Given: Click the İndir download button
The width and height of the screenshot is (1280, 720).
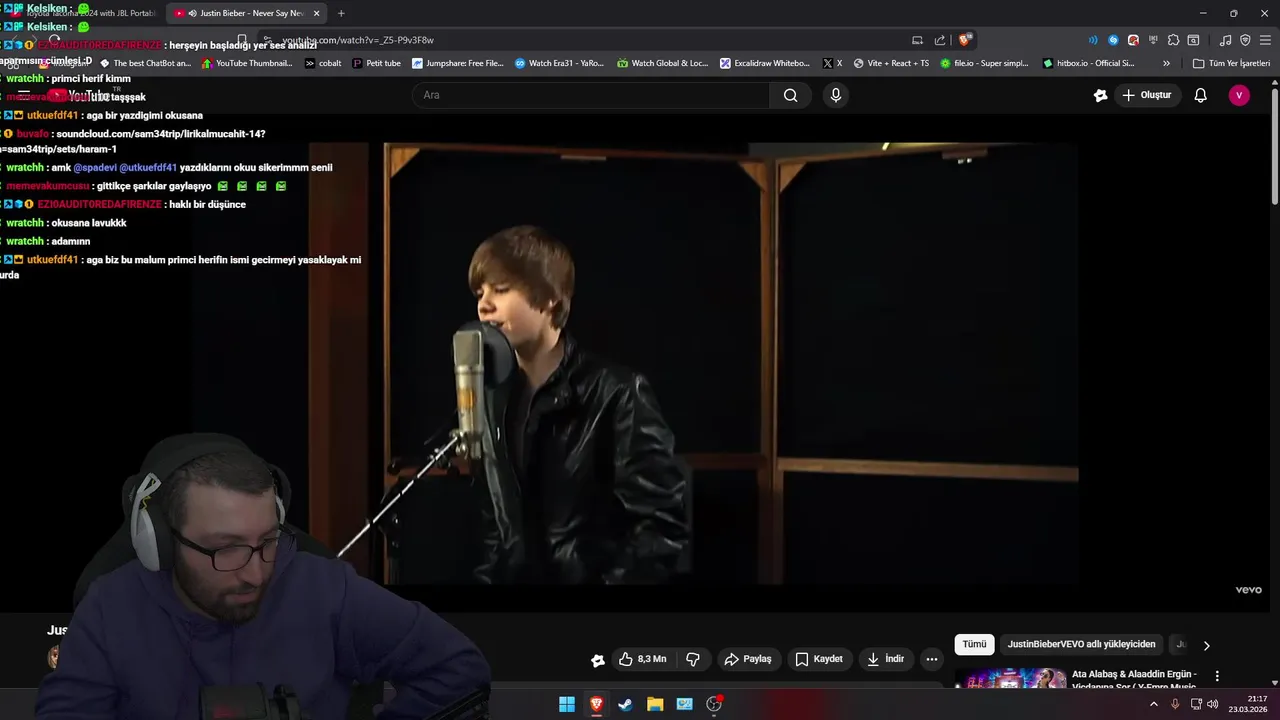Looking at the screenshot, I should [x=886, y=659].
